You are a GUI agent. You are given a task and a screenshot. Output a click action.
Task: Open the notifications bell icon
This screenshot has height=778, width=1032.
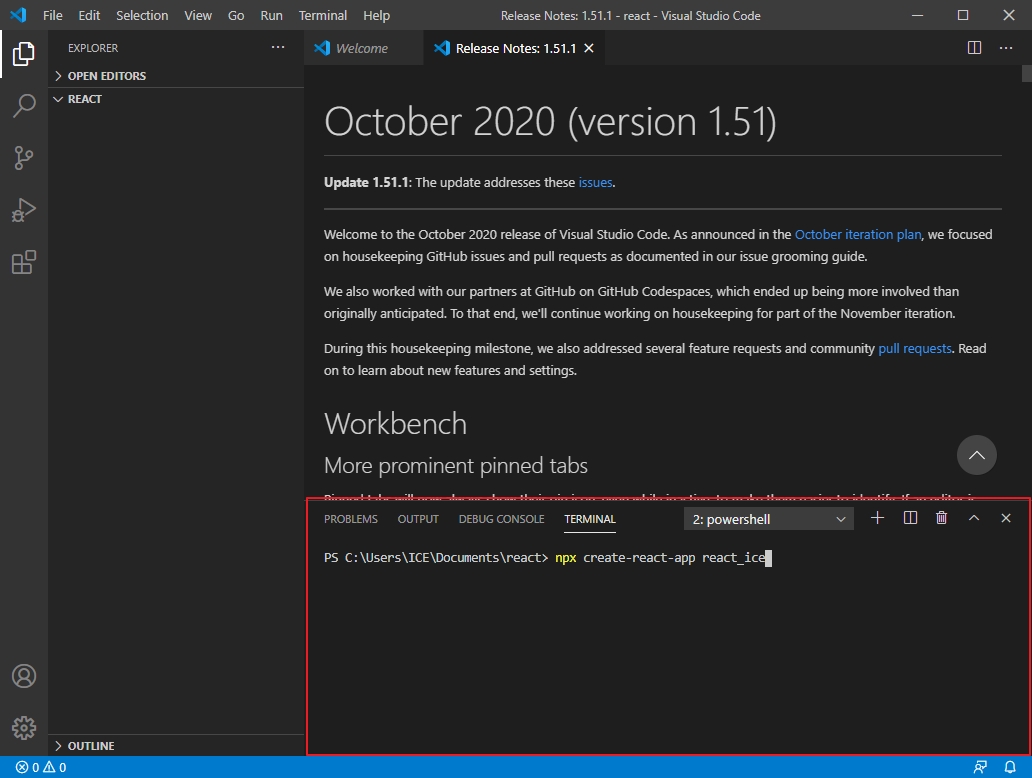coord(1010,767)
